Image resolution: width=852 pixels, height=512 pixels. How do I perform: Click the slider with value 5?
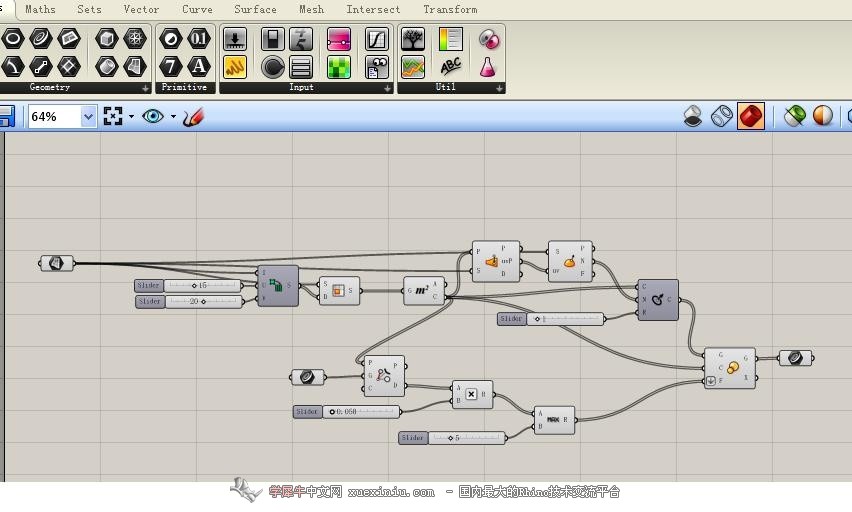[452, 438]
